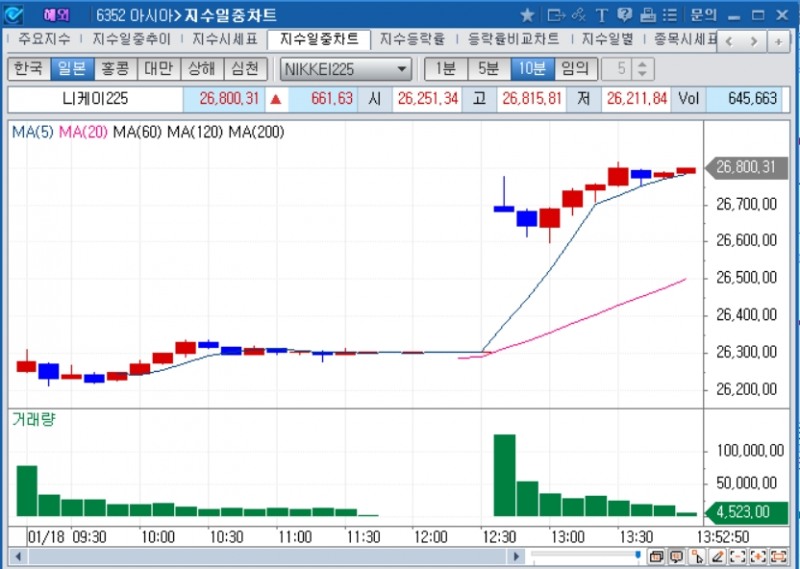
Task: Add a tab with the plus button
Action: 779,41
